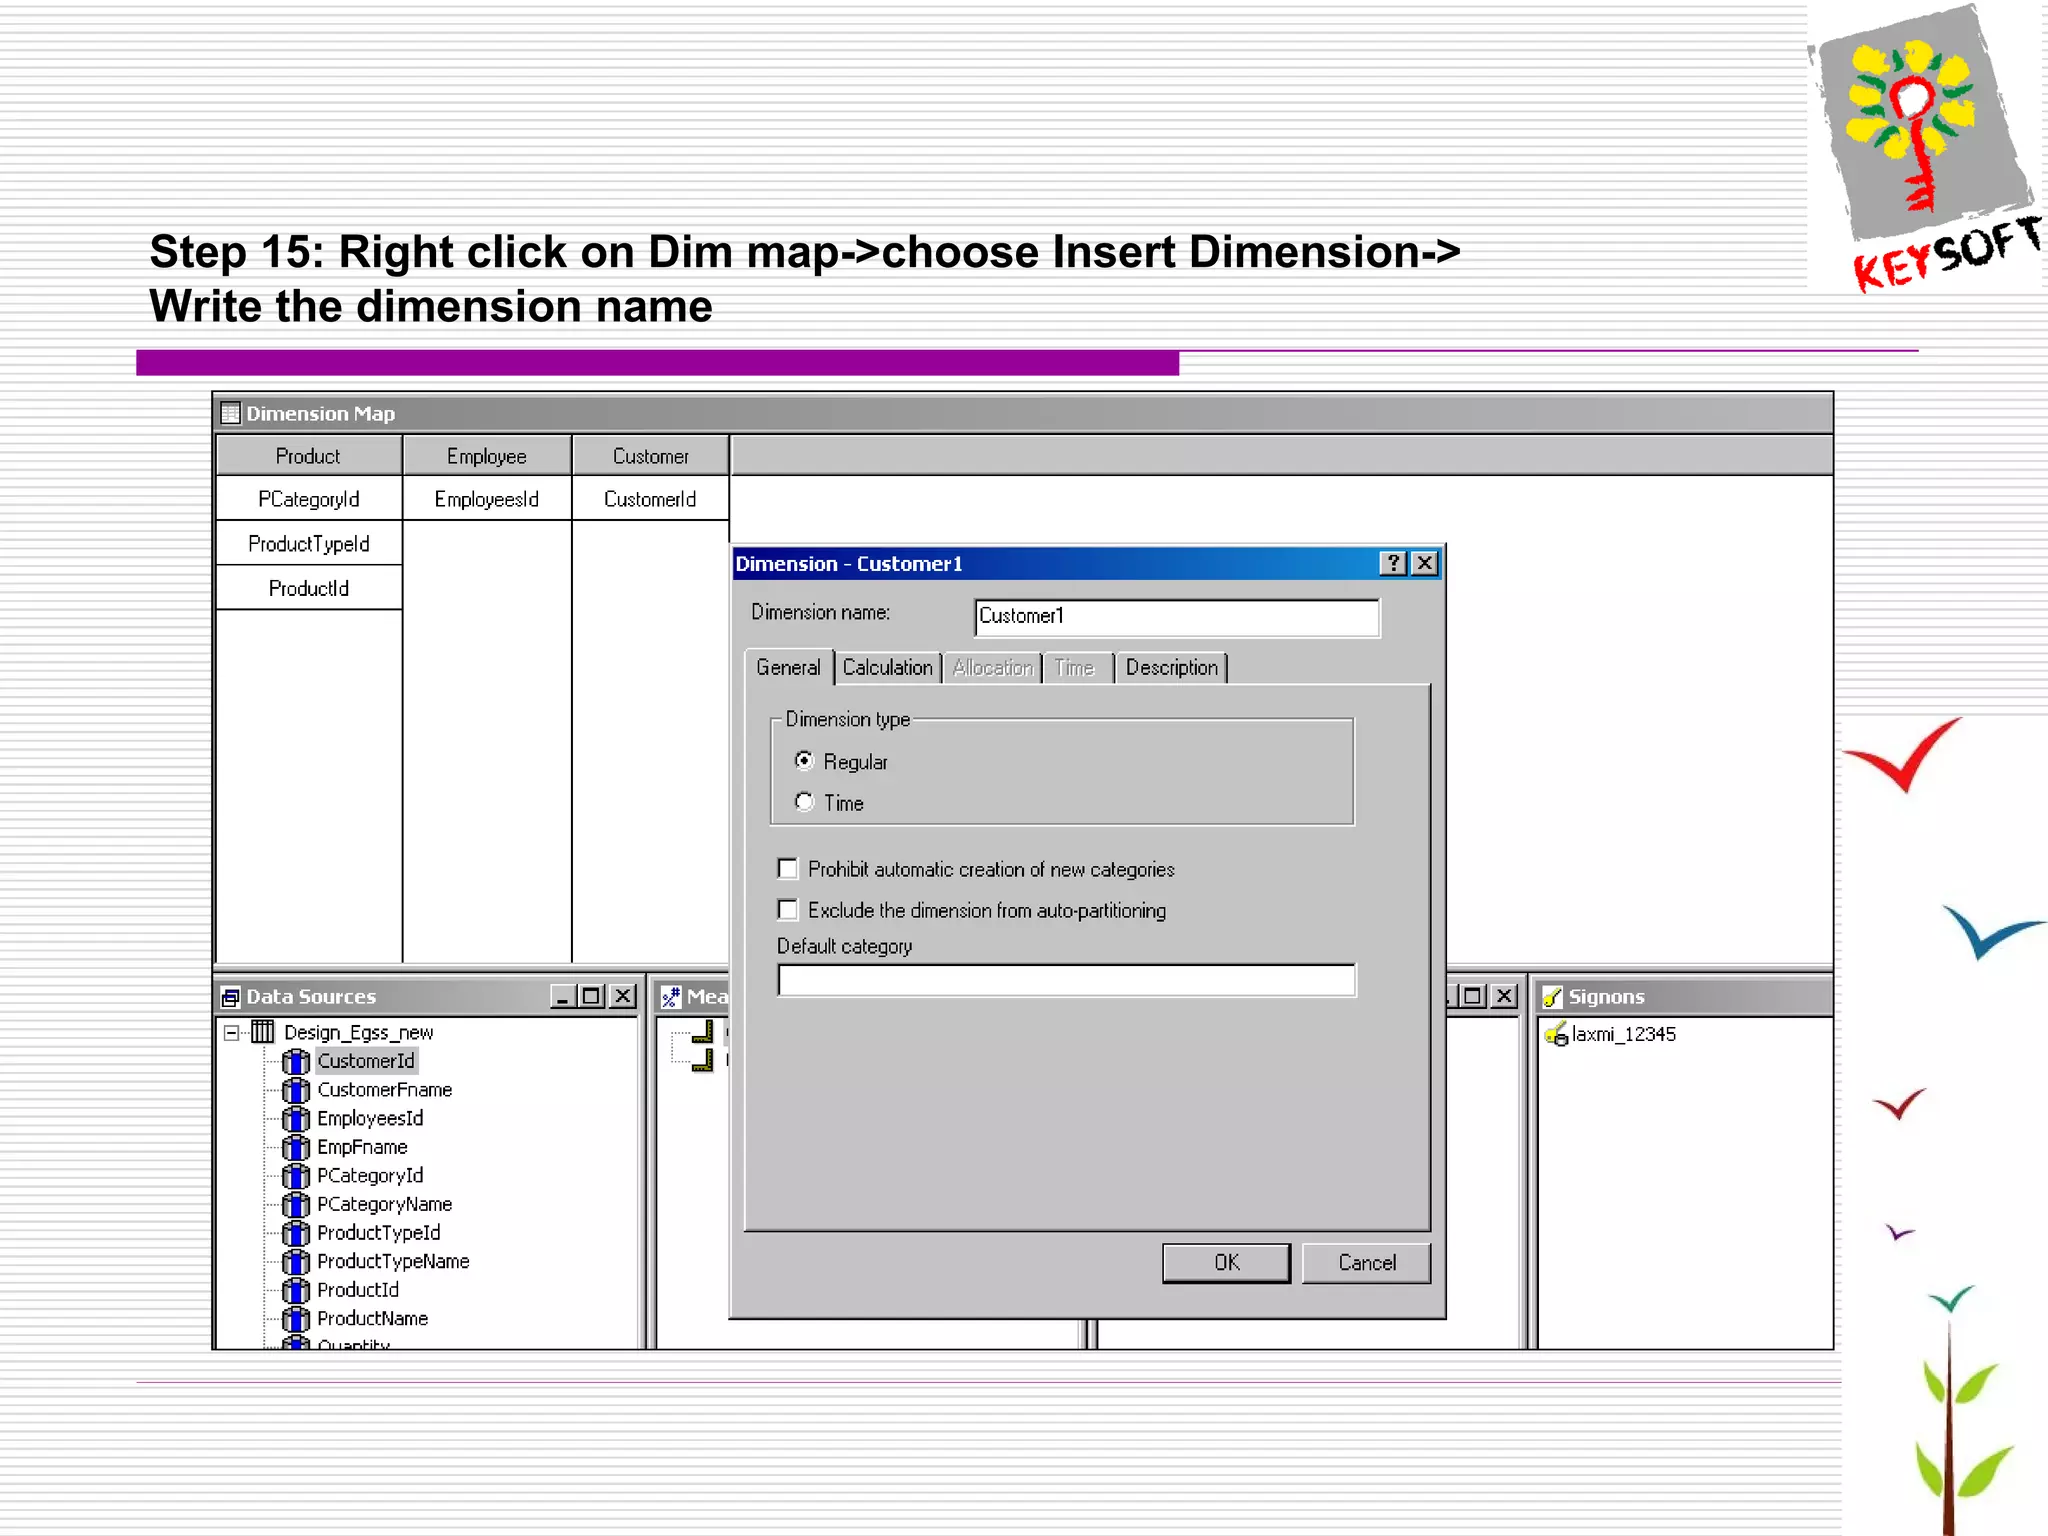The height and width of the screenshot is (1536, 2048).
Task: Click ProductId level in Dimension Map
Action: tap(308, 588)
